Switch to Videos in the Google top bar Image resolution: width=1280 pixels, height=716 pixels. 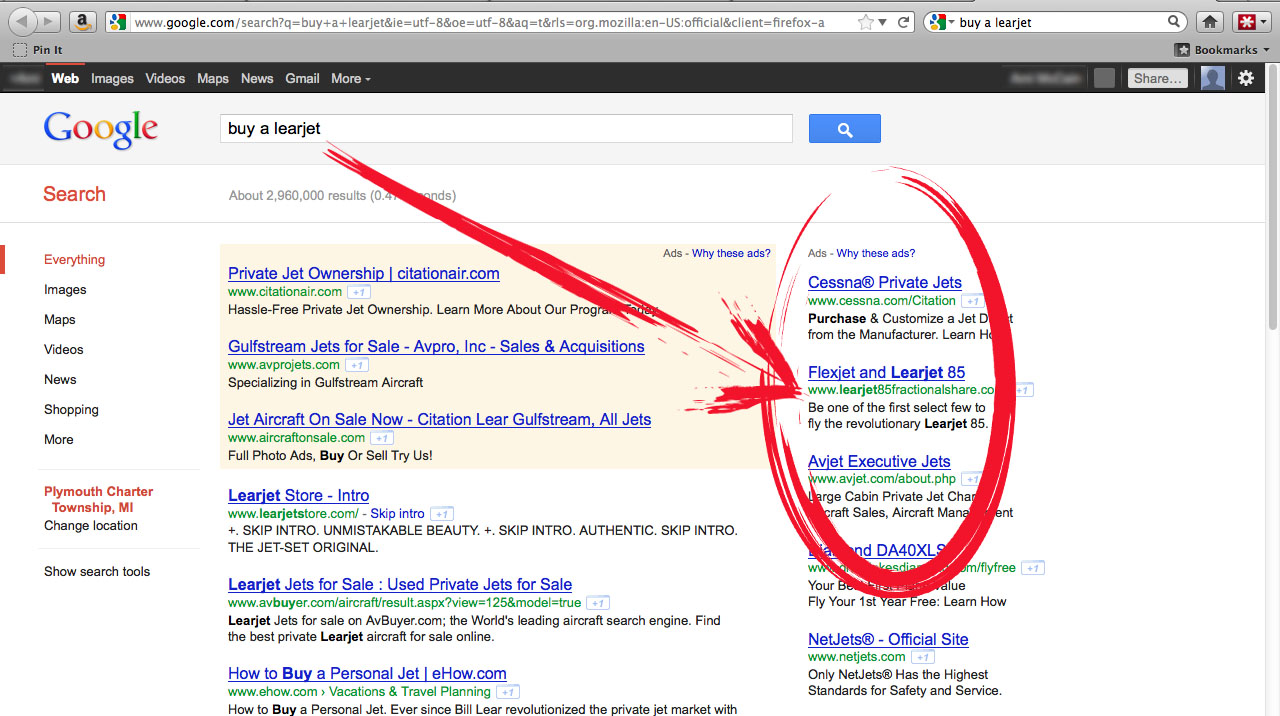tap(165, 78)
